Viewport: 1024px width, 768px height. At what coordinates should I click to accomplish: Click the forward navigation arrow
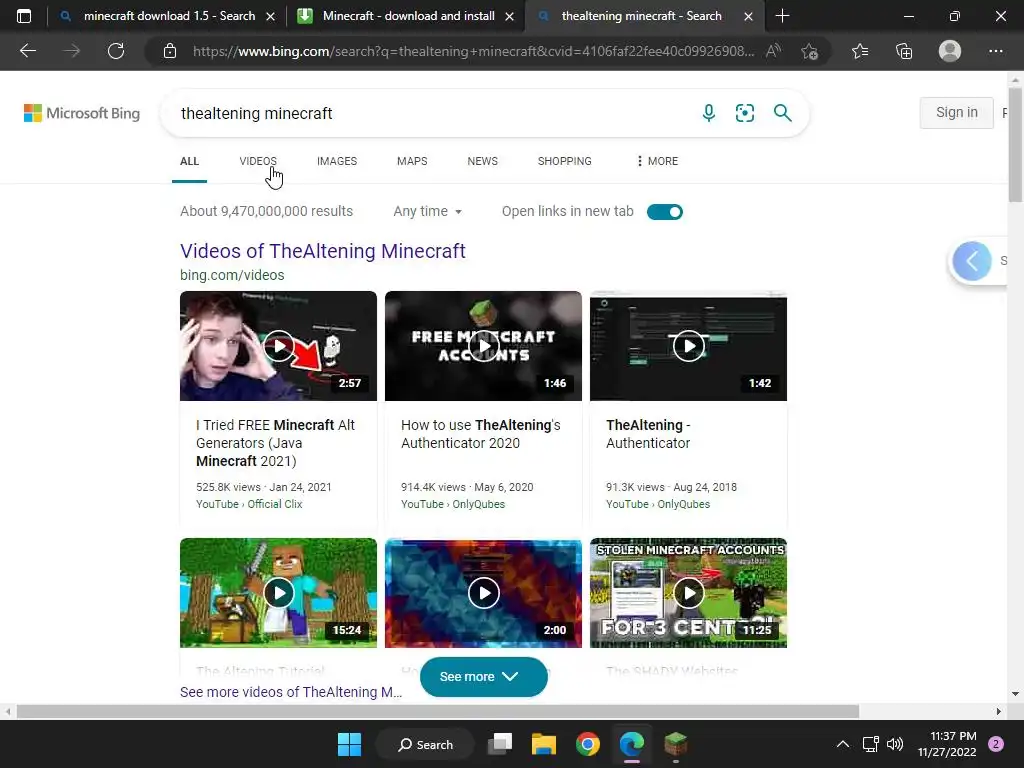click(x=72, y=51)
